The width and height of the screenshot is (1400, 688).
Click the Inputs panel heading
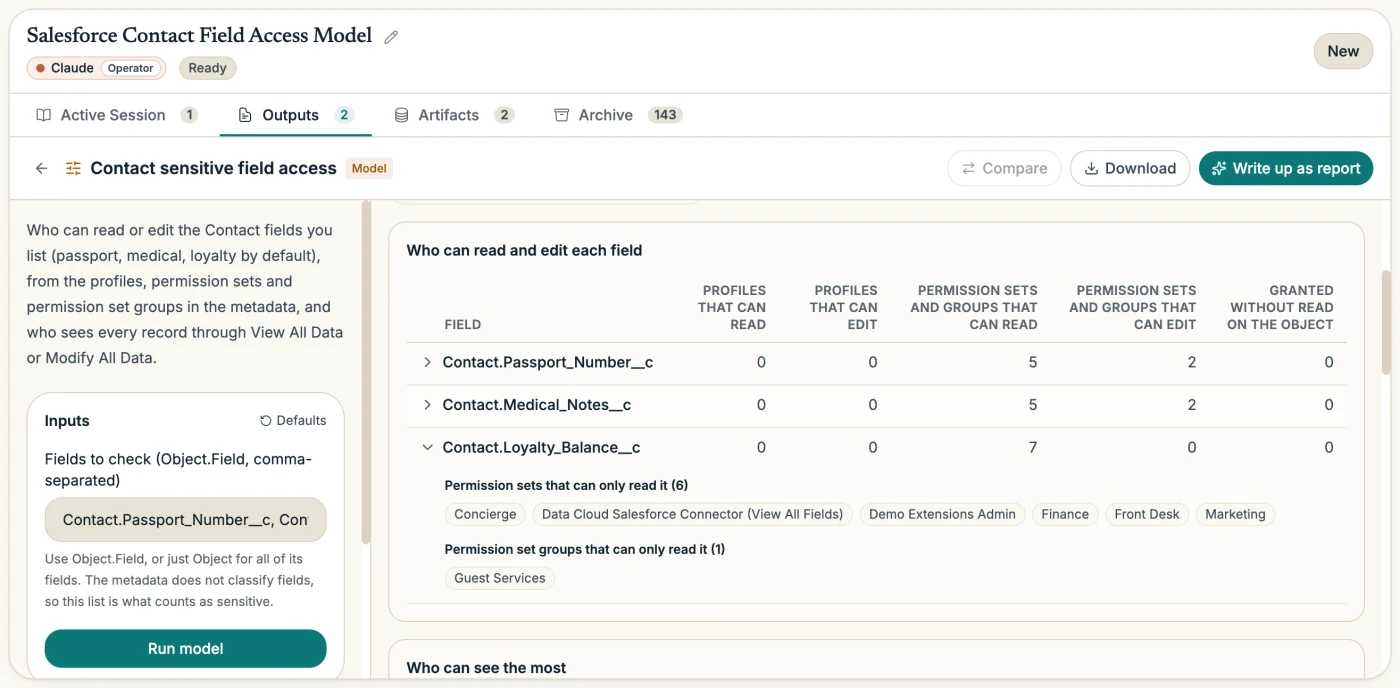(x=67, y=421)
